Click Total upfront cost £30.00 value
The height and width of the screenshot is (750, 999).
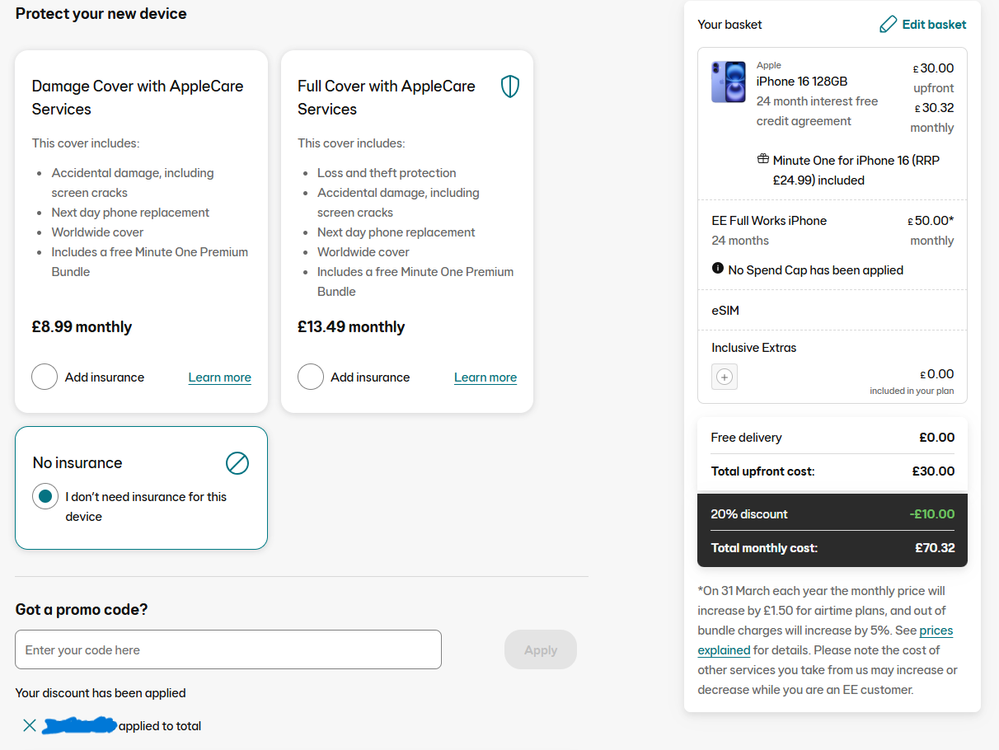pos(933,472)
